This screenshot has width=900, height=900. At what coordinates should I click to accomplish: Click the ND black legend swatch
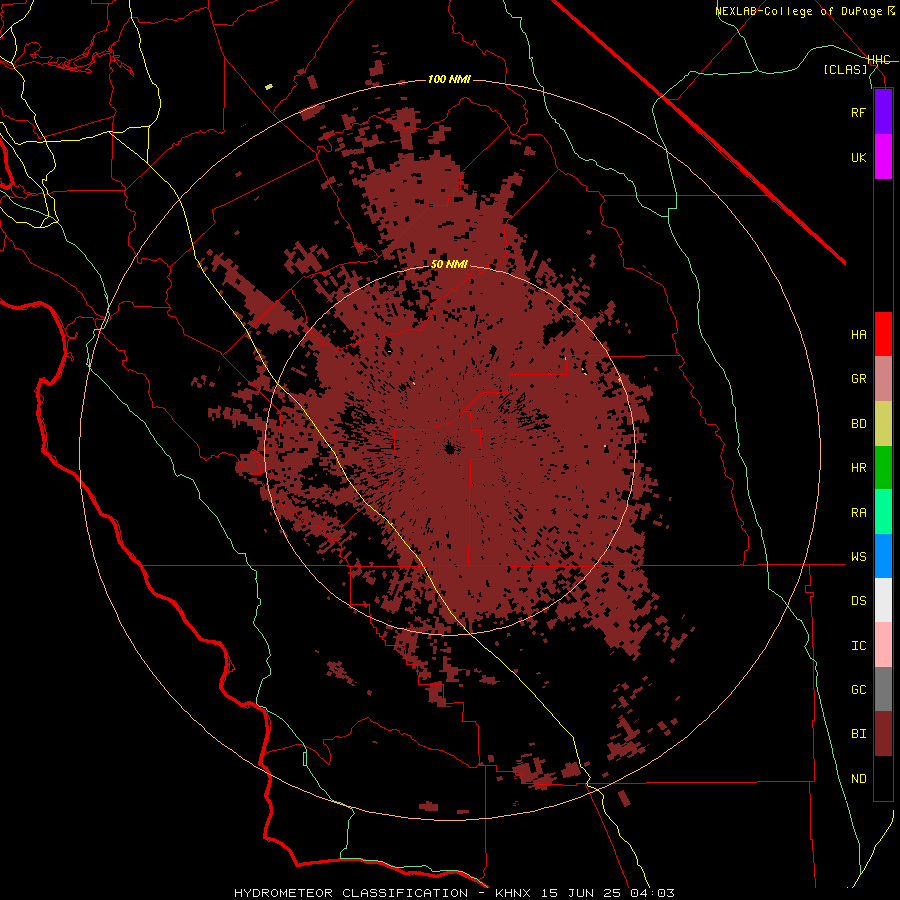883,778
